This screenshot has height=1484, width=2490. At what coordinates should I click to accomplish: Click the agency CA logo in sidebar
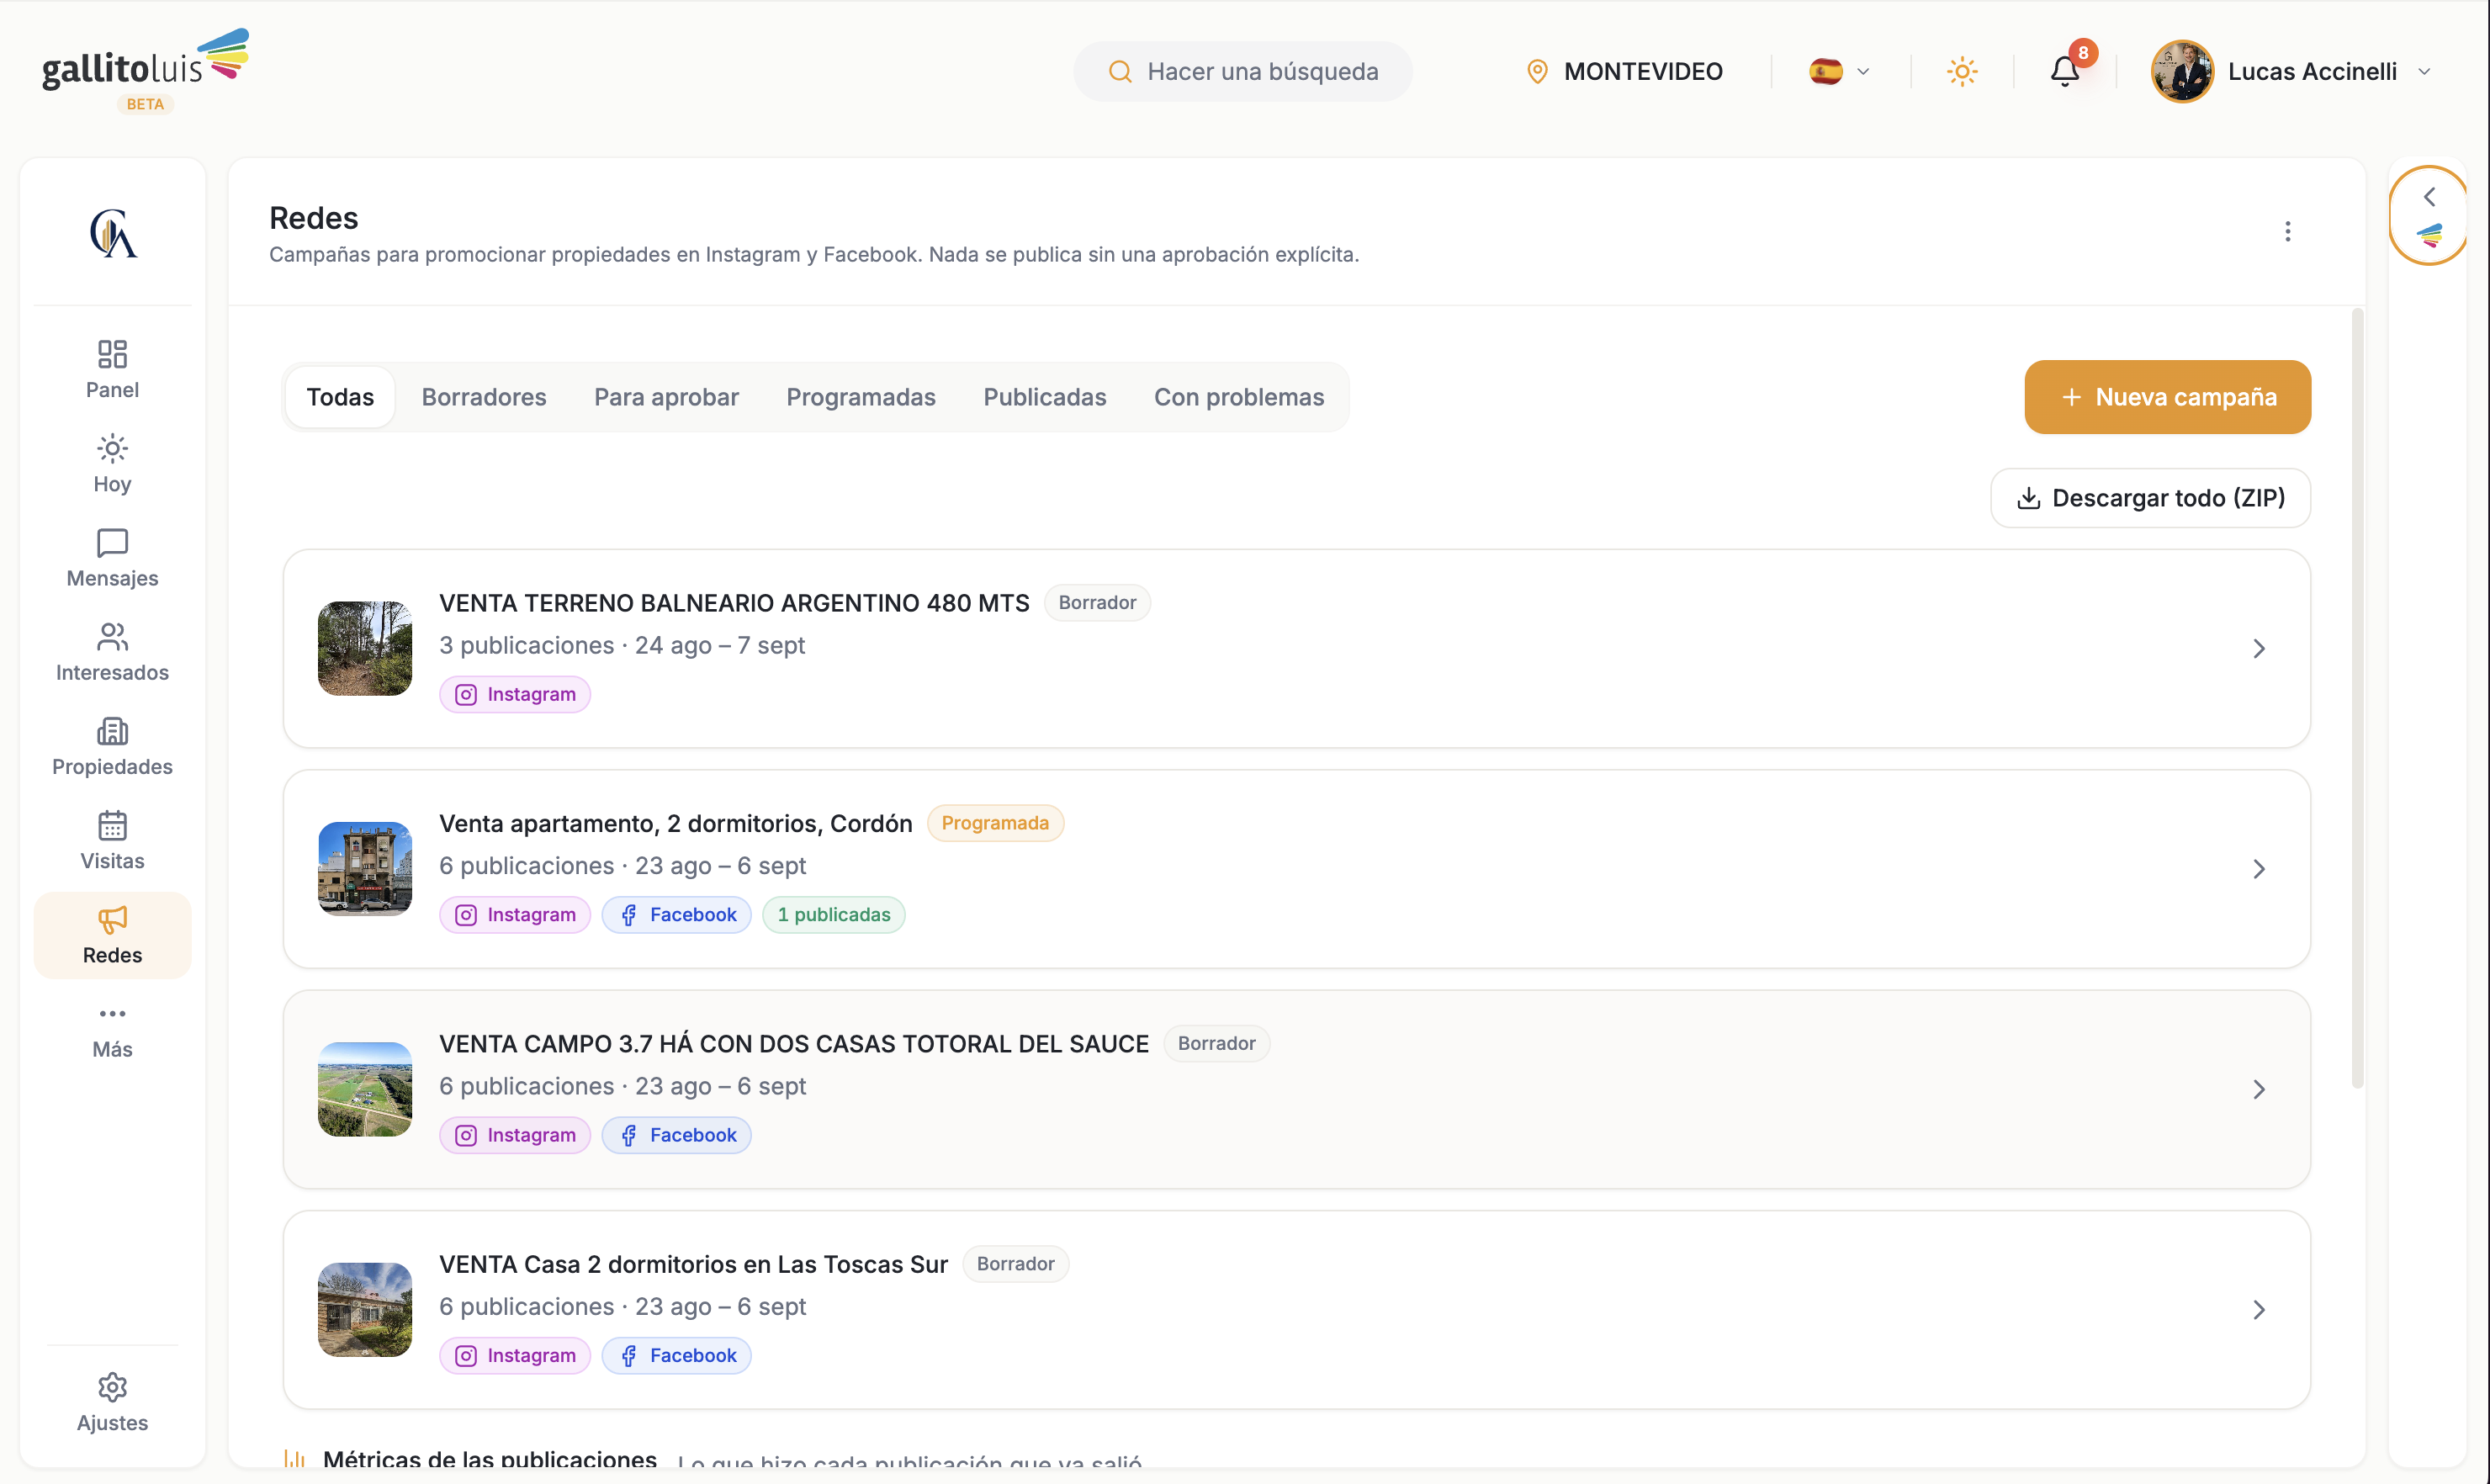(x=113, y=232)
